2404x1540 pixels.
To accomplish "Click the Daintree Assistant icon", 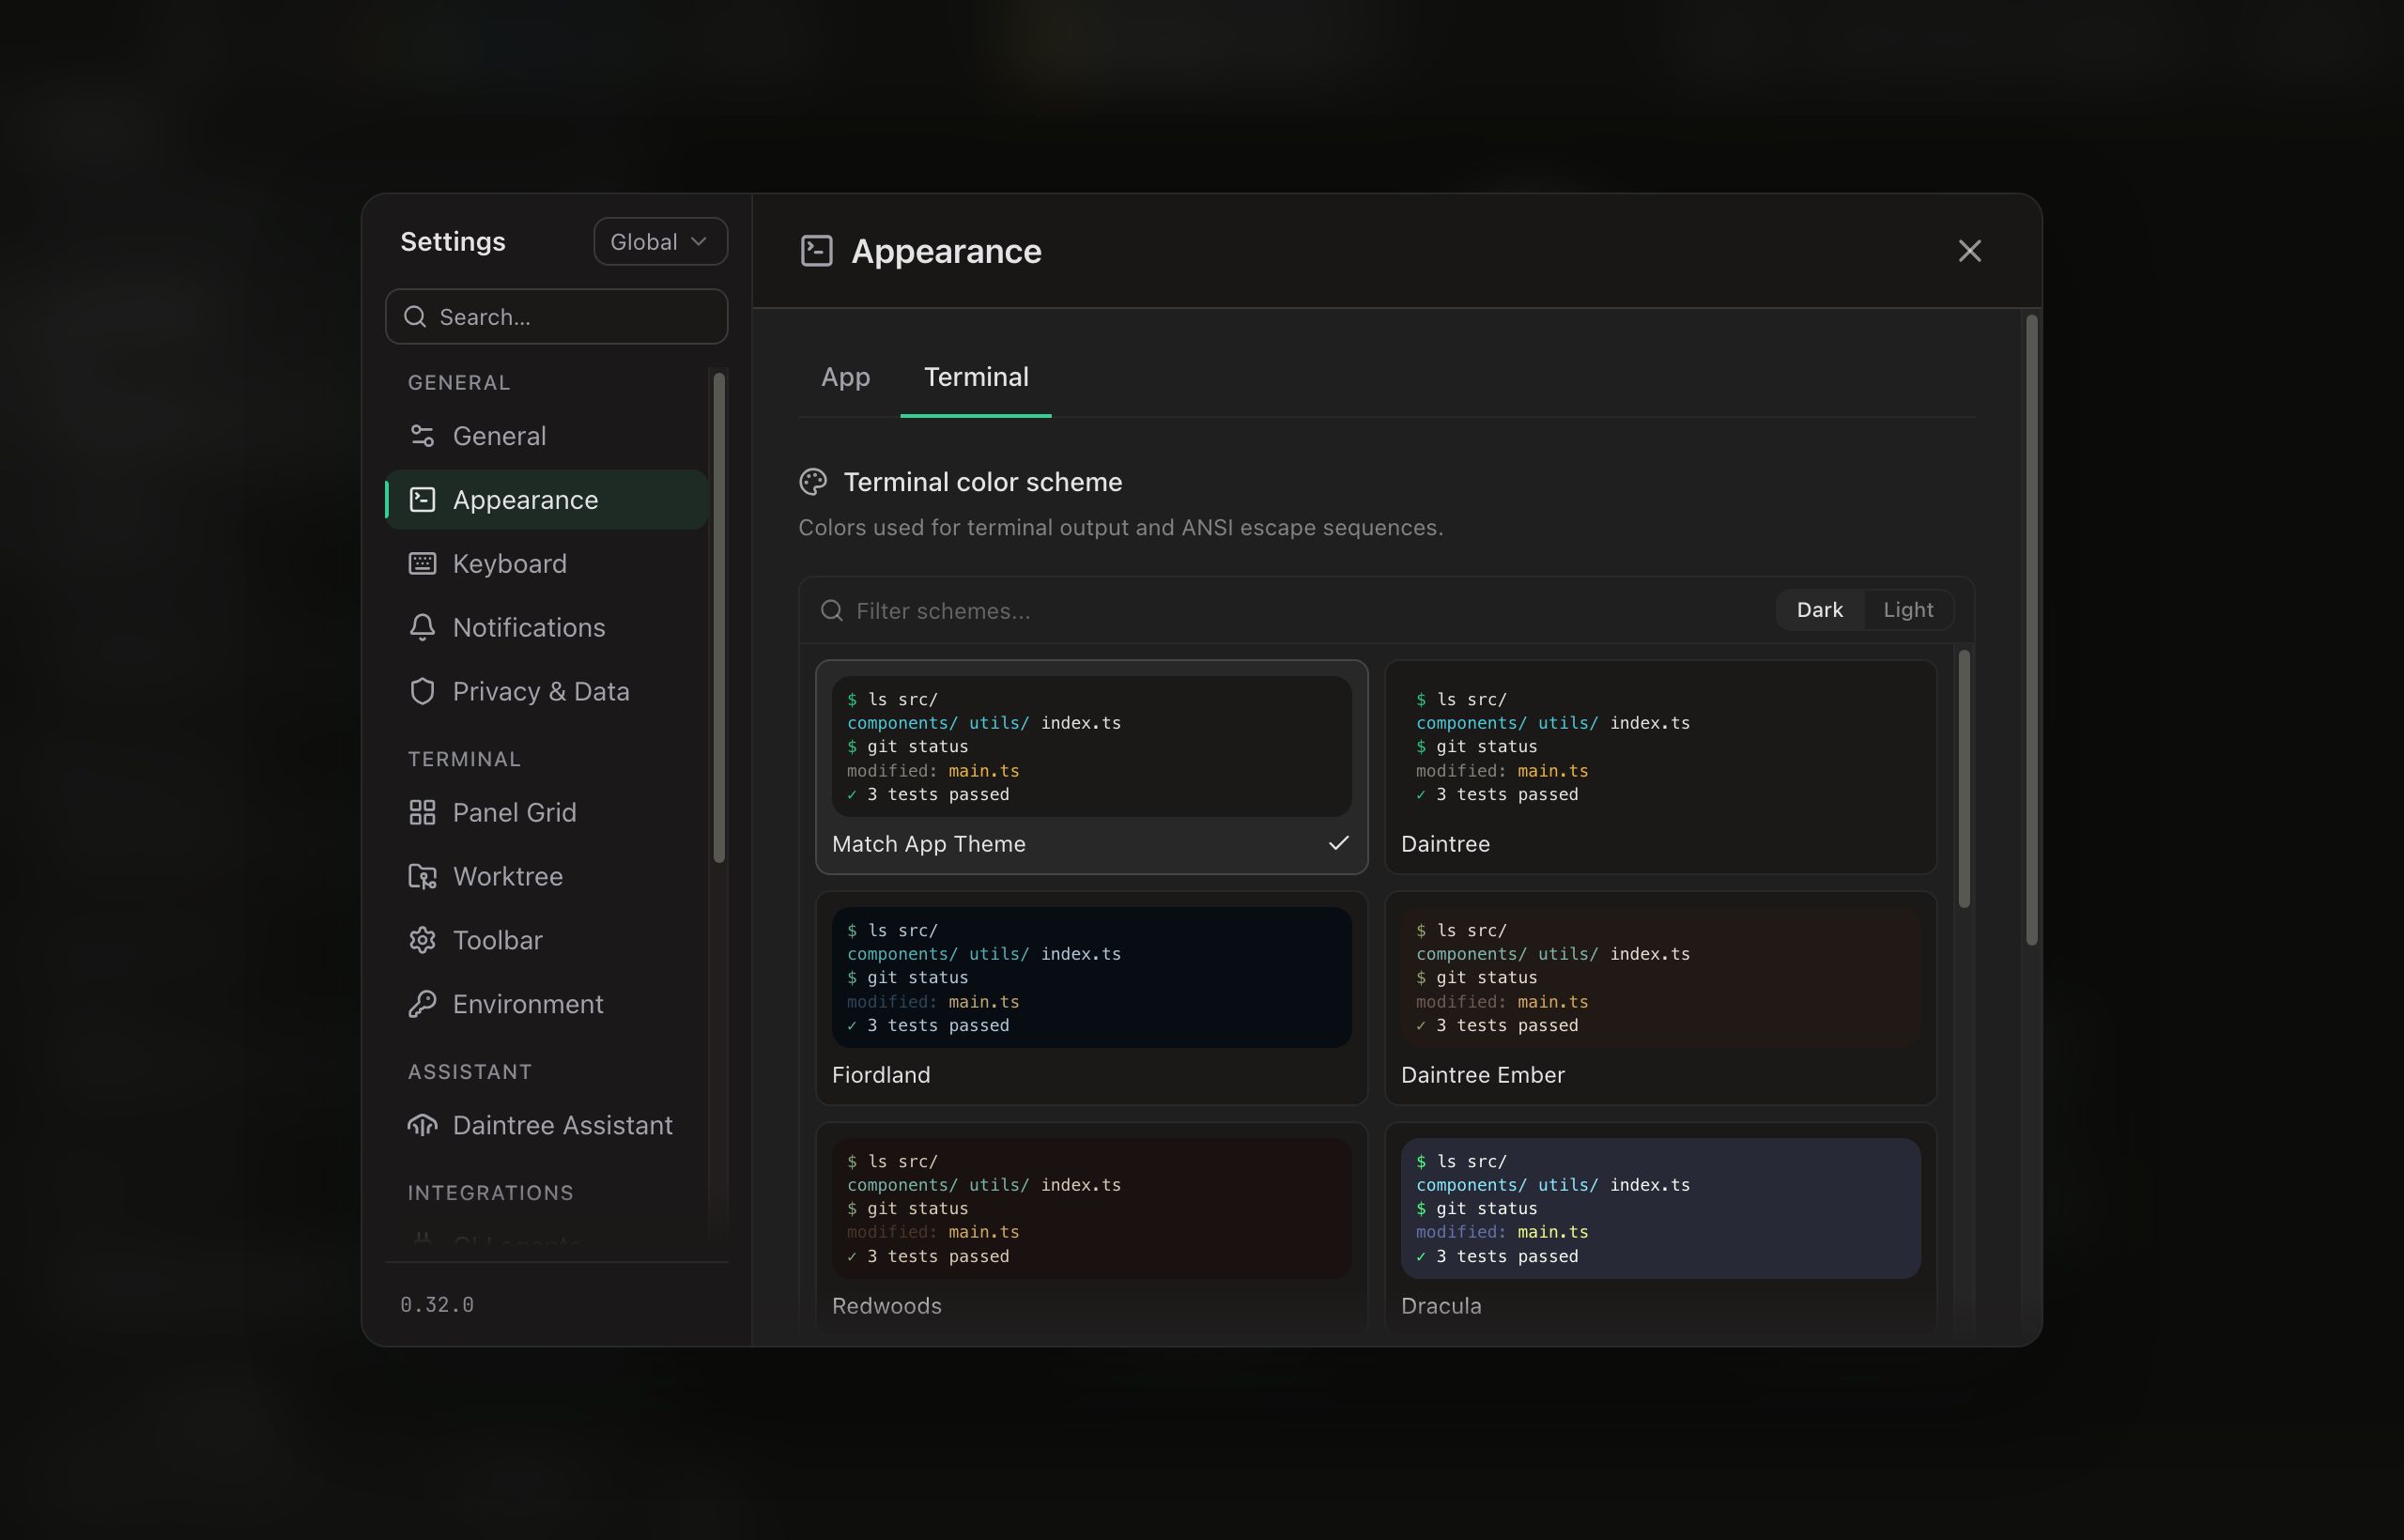I will (x=422, y=1126).
